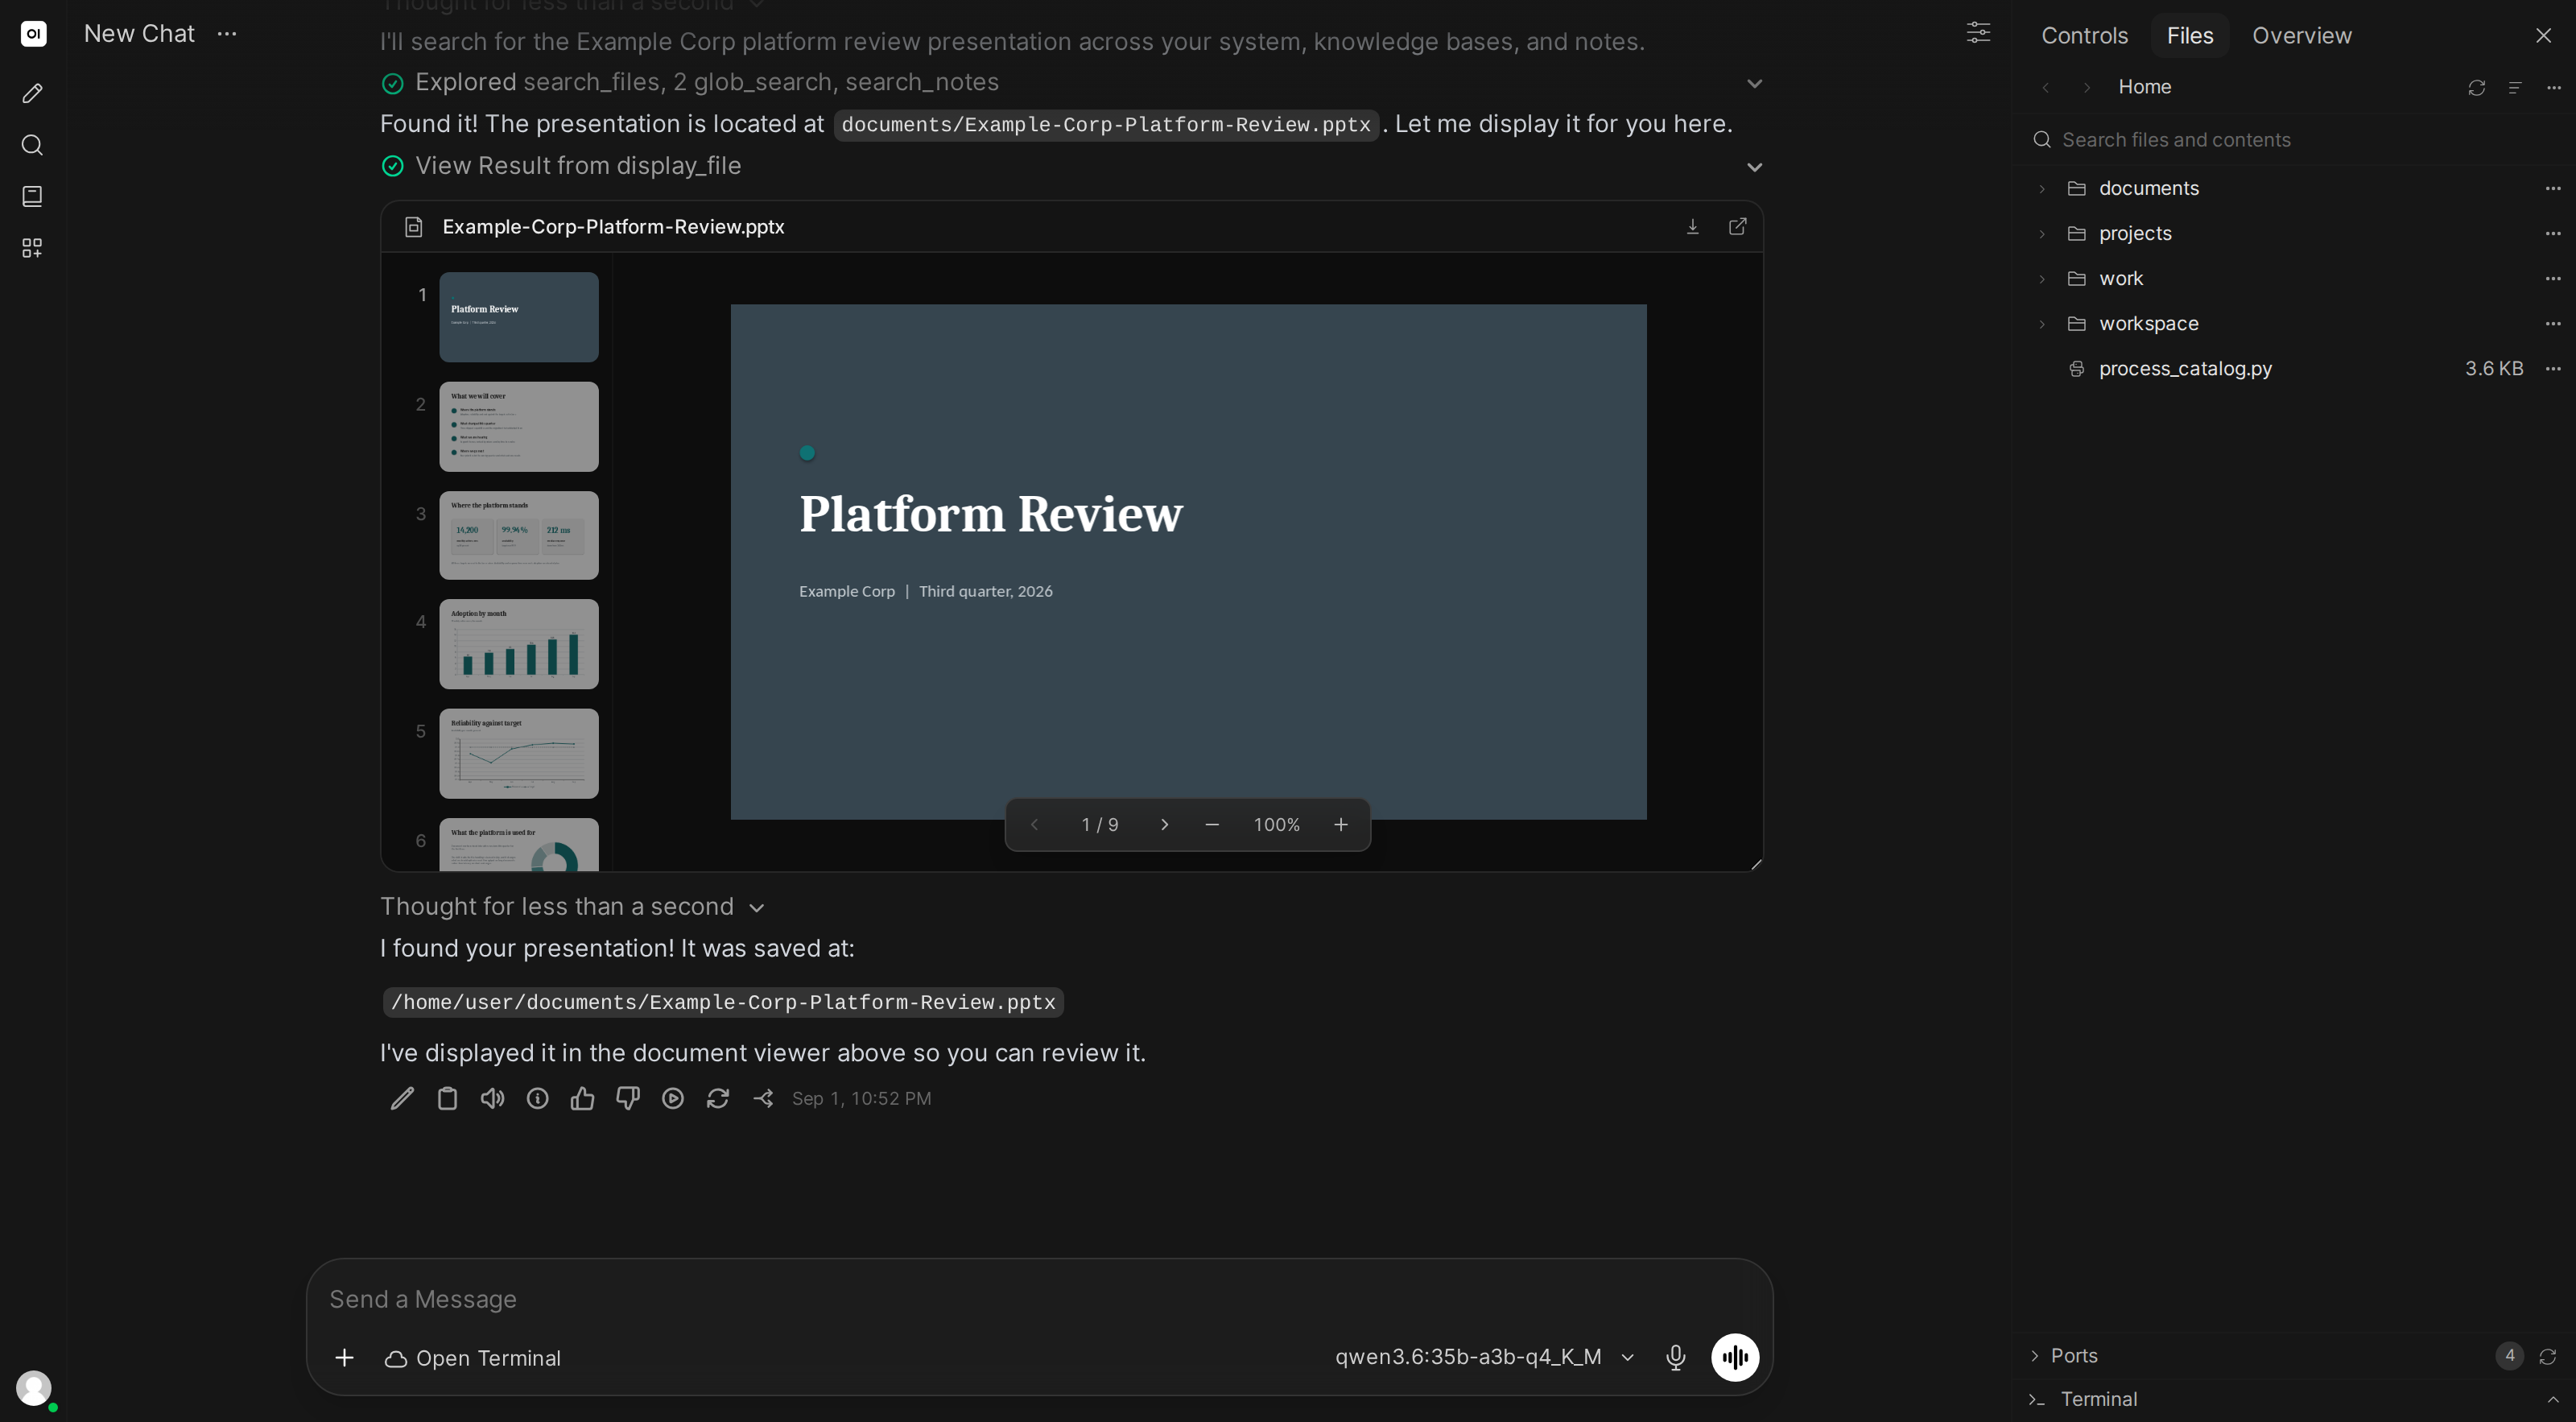Regenerate the response with the refresh icon
This screenshot has width=2576, height=1422.
click(718, 1099)
